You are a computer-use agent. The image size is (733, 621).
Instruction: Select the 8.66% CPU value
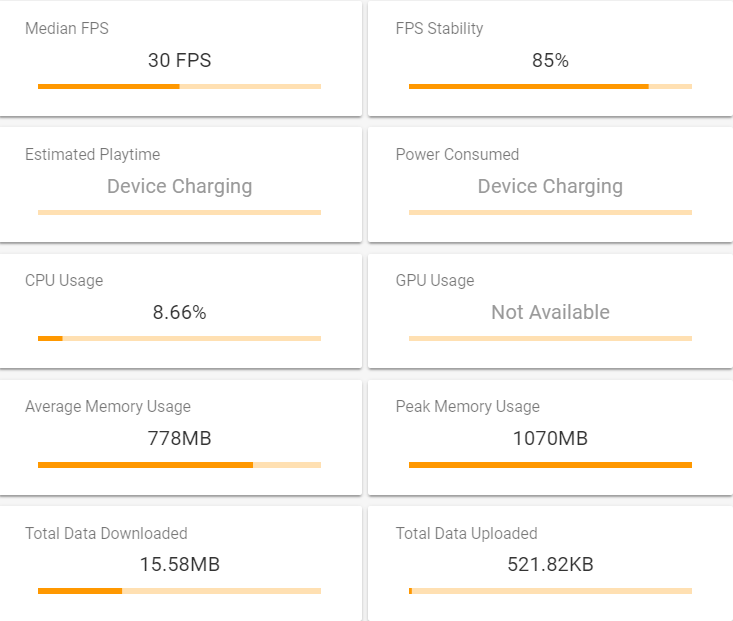[180, 312]
